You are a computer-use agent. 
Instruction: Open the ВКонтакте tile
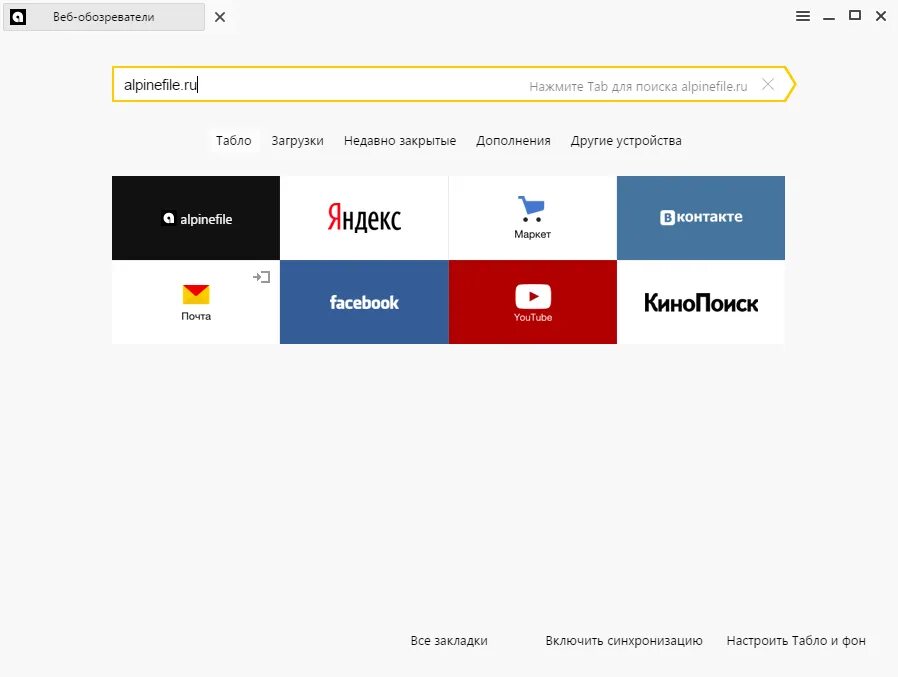click(701, 218)
